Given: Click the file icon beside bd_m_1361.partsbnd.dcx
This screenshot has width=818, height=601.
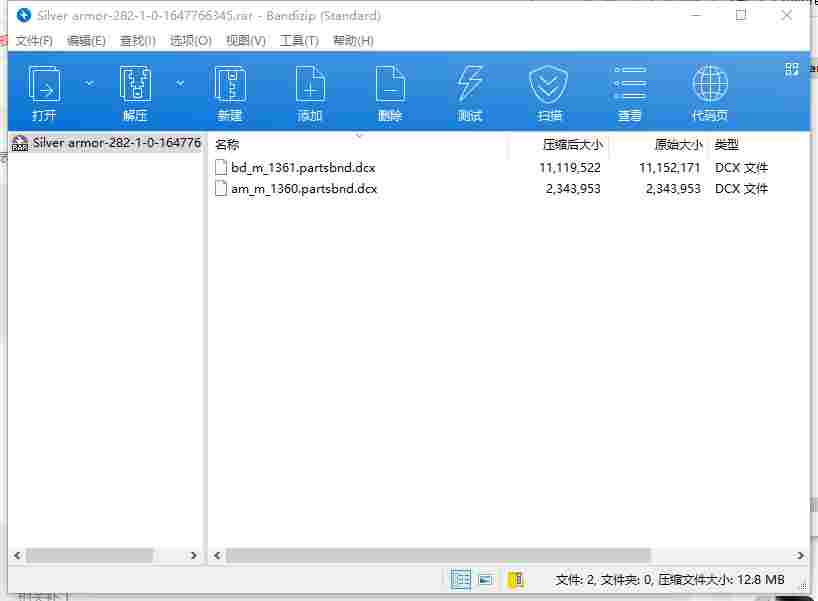Looking at the screenshot, I should point(221,167).
